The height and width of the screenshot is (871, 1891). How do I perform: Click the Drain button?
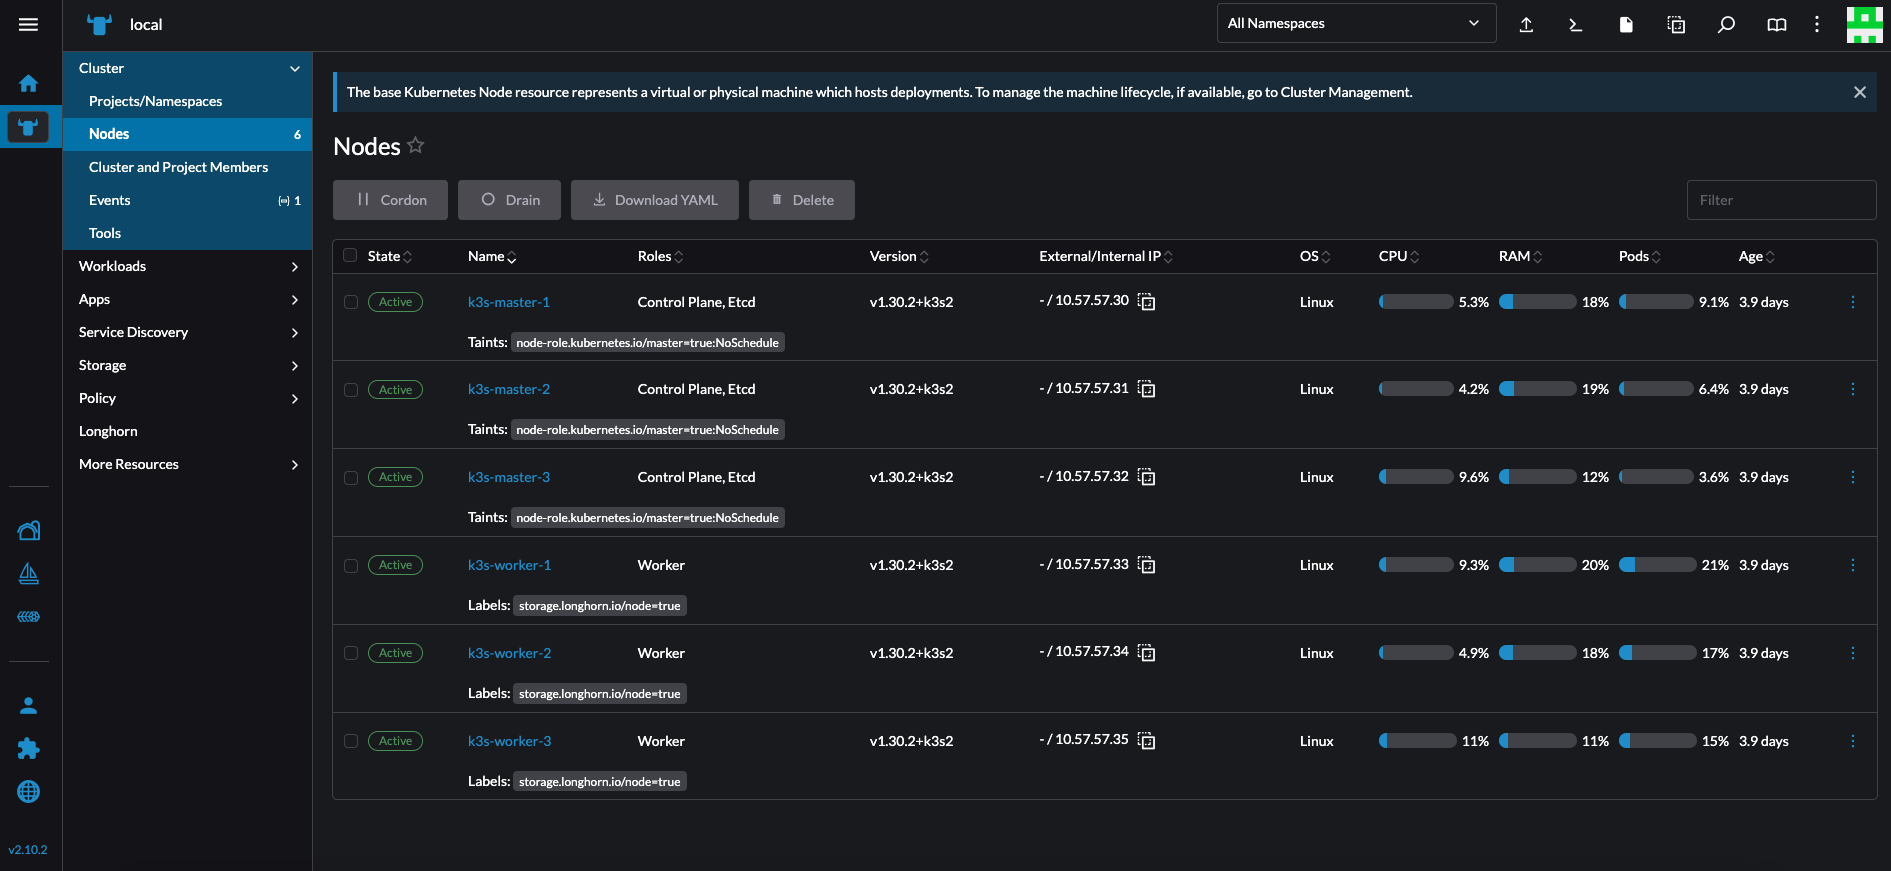pyautogui.click(x=510, y=200)
